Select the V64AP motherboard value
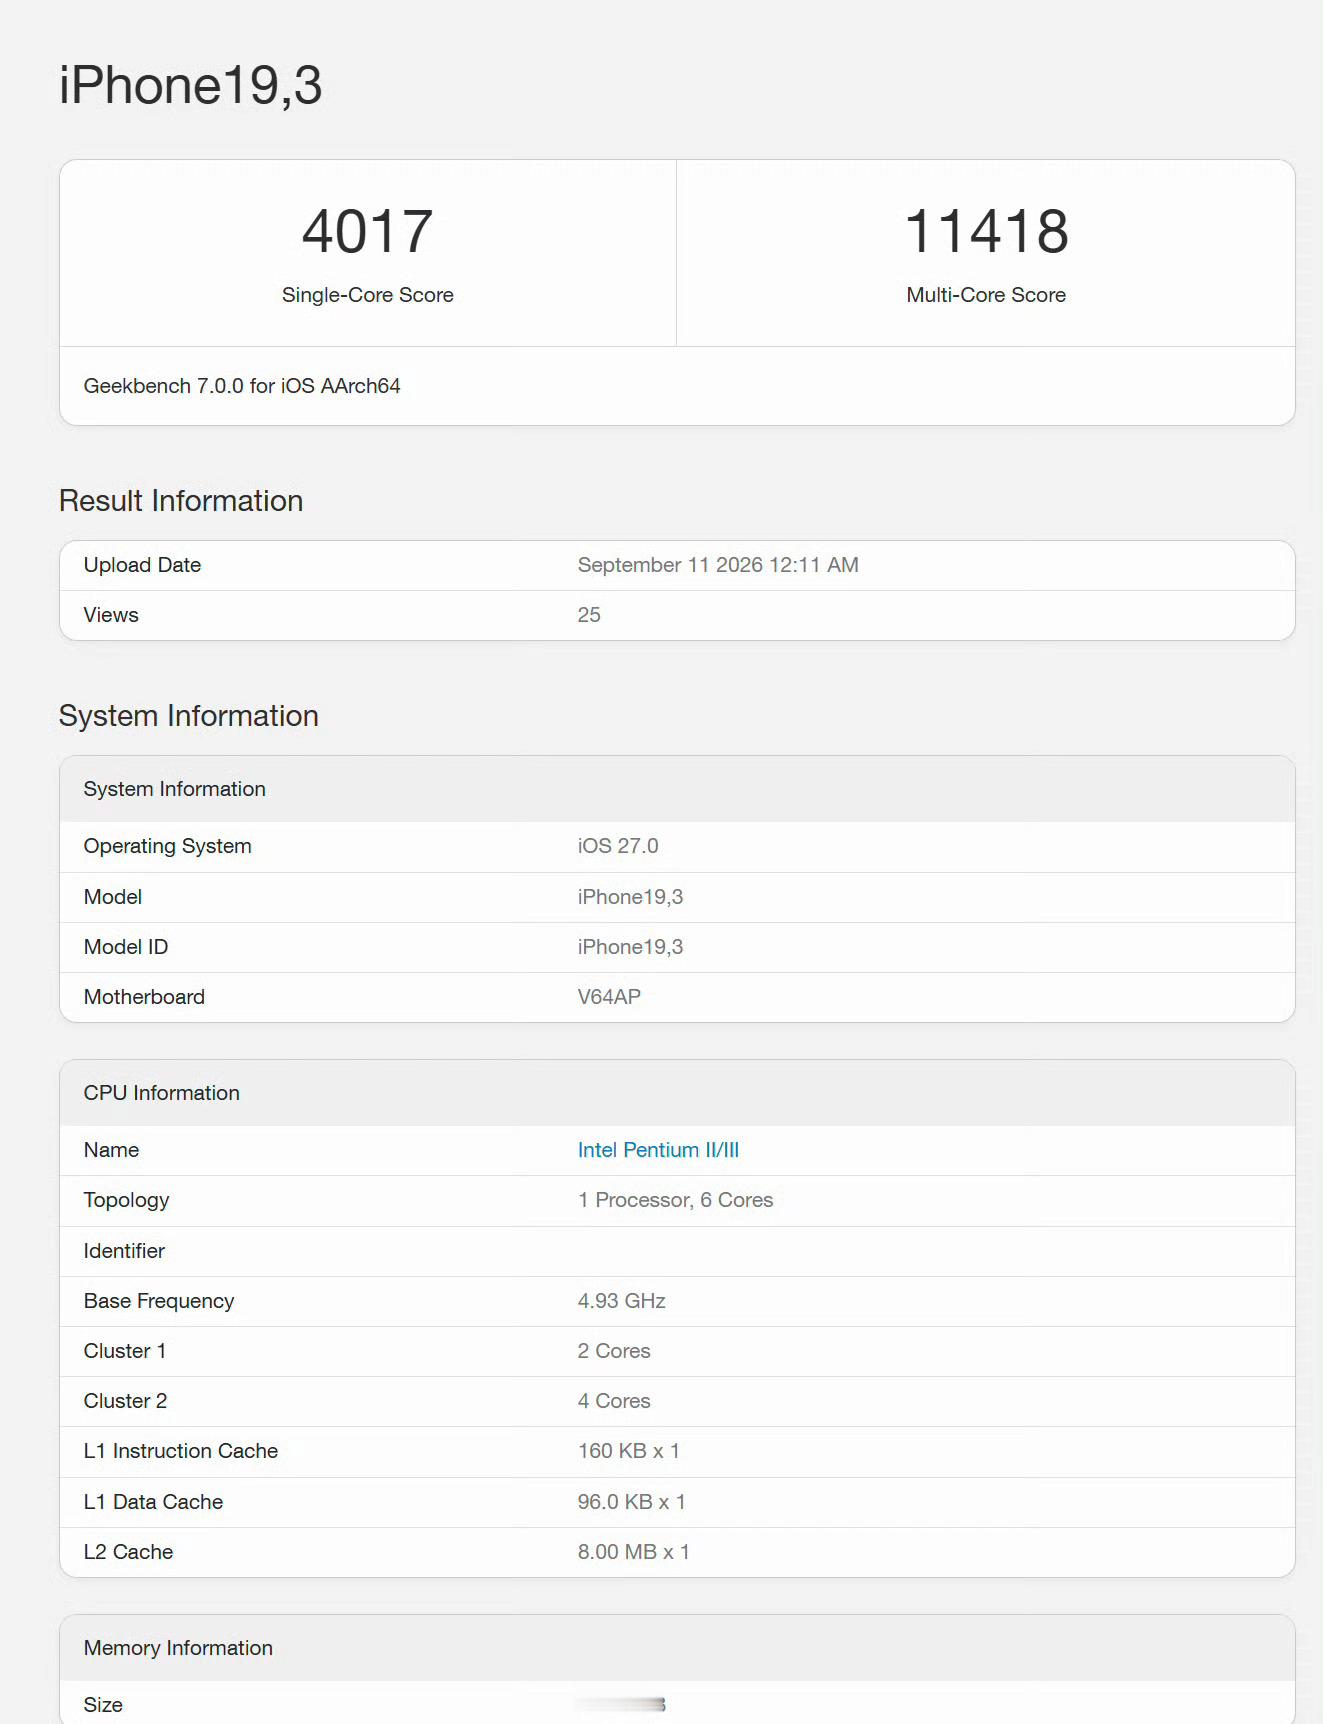The height and width of the screenshot is (1724, 1323). coord(609,997)
